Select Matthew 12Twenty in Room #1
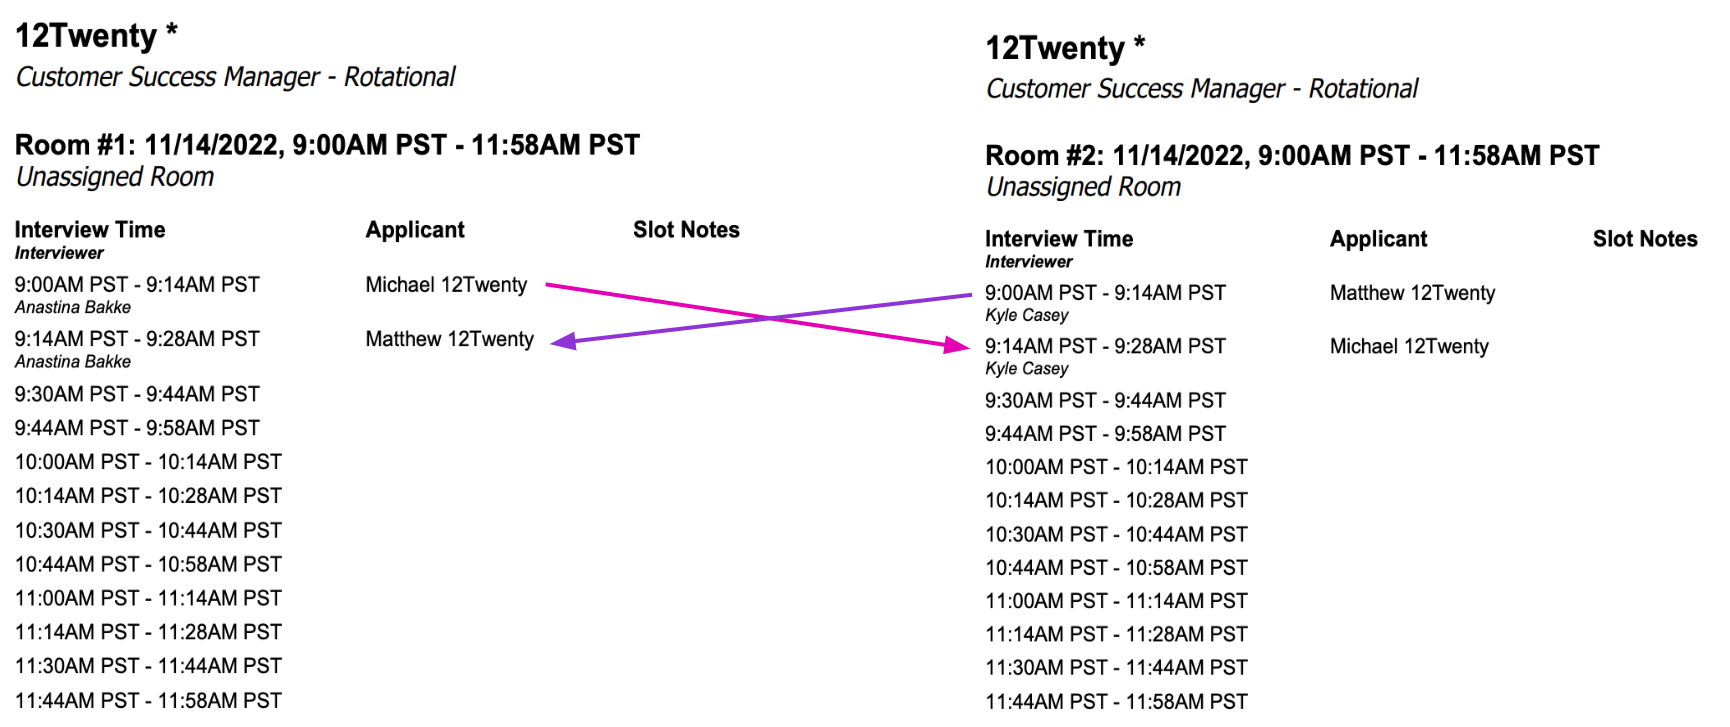 (449, 339)
